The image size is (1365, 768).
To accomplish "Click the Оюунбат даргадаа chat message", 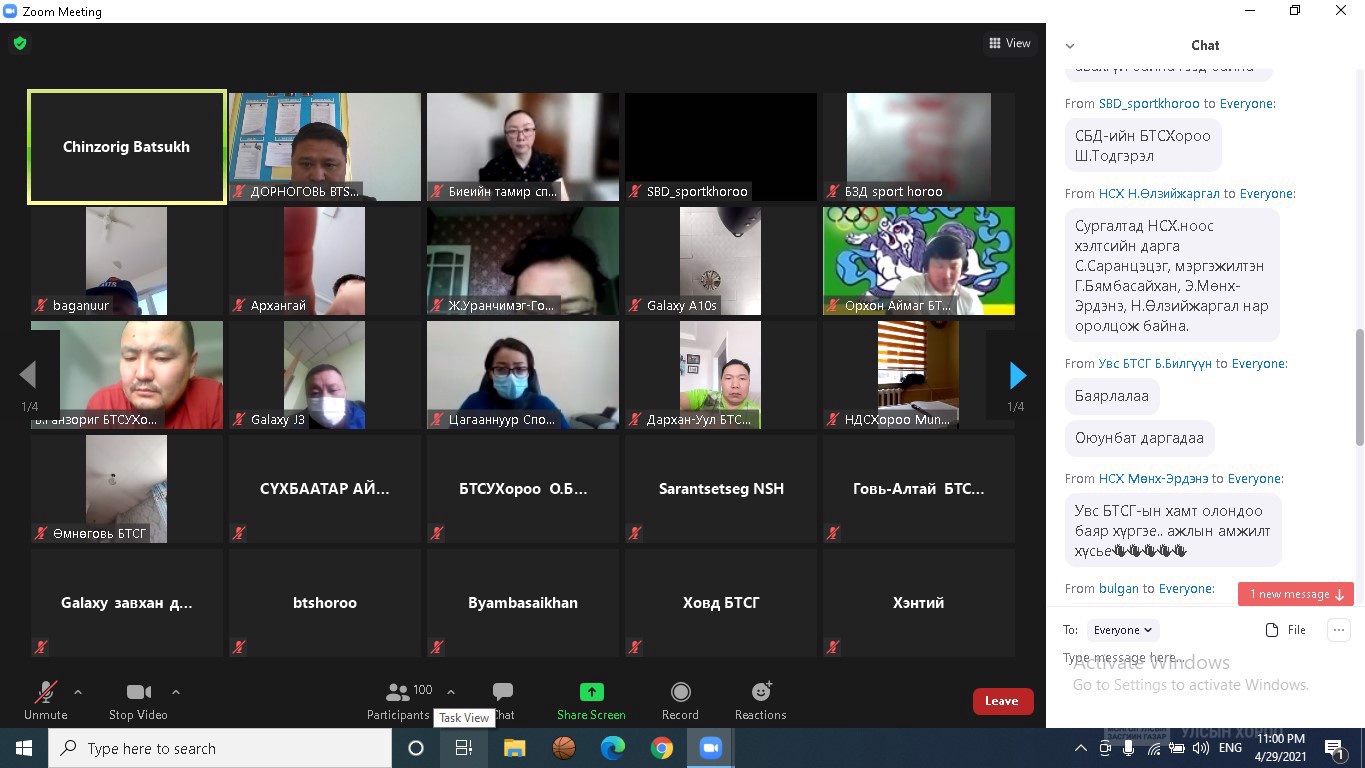I will (1139, 438).
